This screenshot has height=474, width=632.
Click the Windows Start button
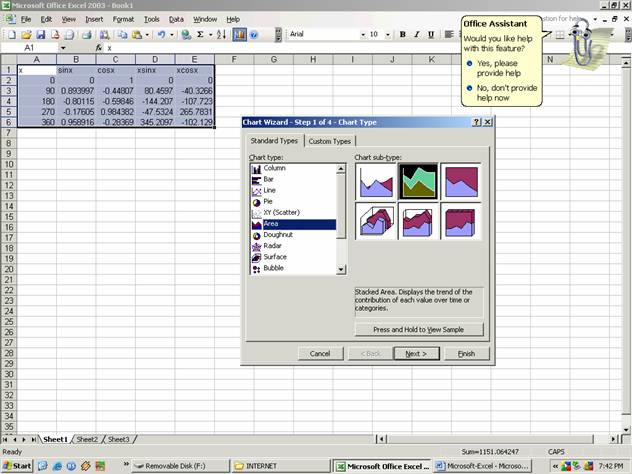(x=17, y=466)
